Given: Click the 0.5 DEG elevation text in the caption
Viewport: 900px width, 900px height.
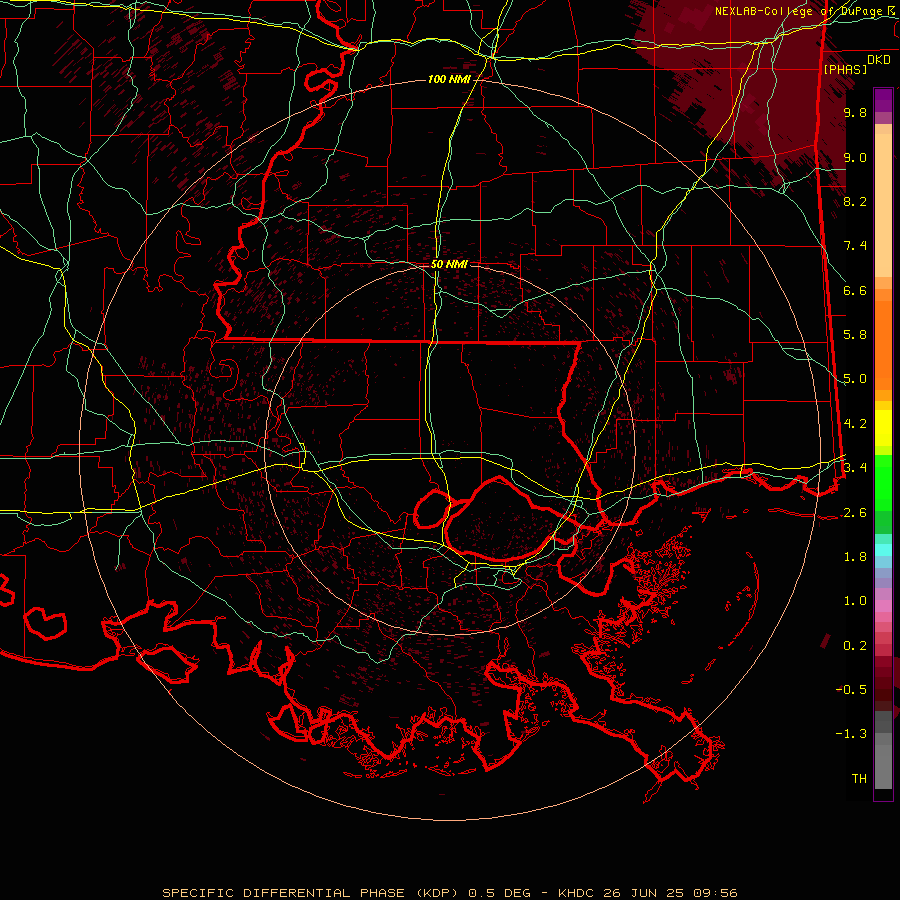Looking at the screenshot, I should pyautogui.click(x=501, y=893).
